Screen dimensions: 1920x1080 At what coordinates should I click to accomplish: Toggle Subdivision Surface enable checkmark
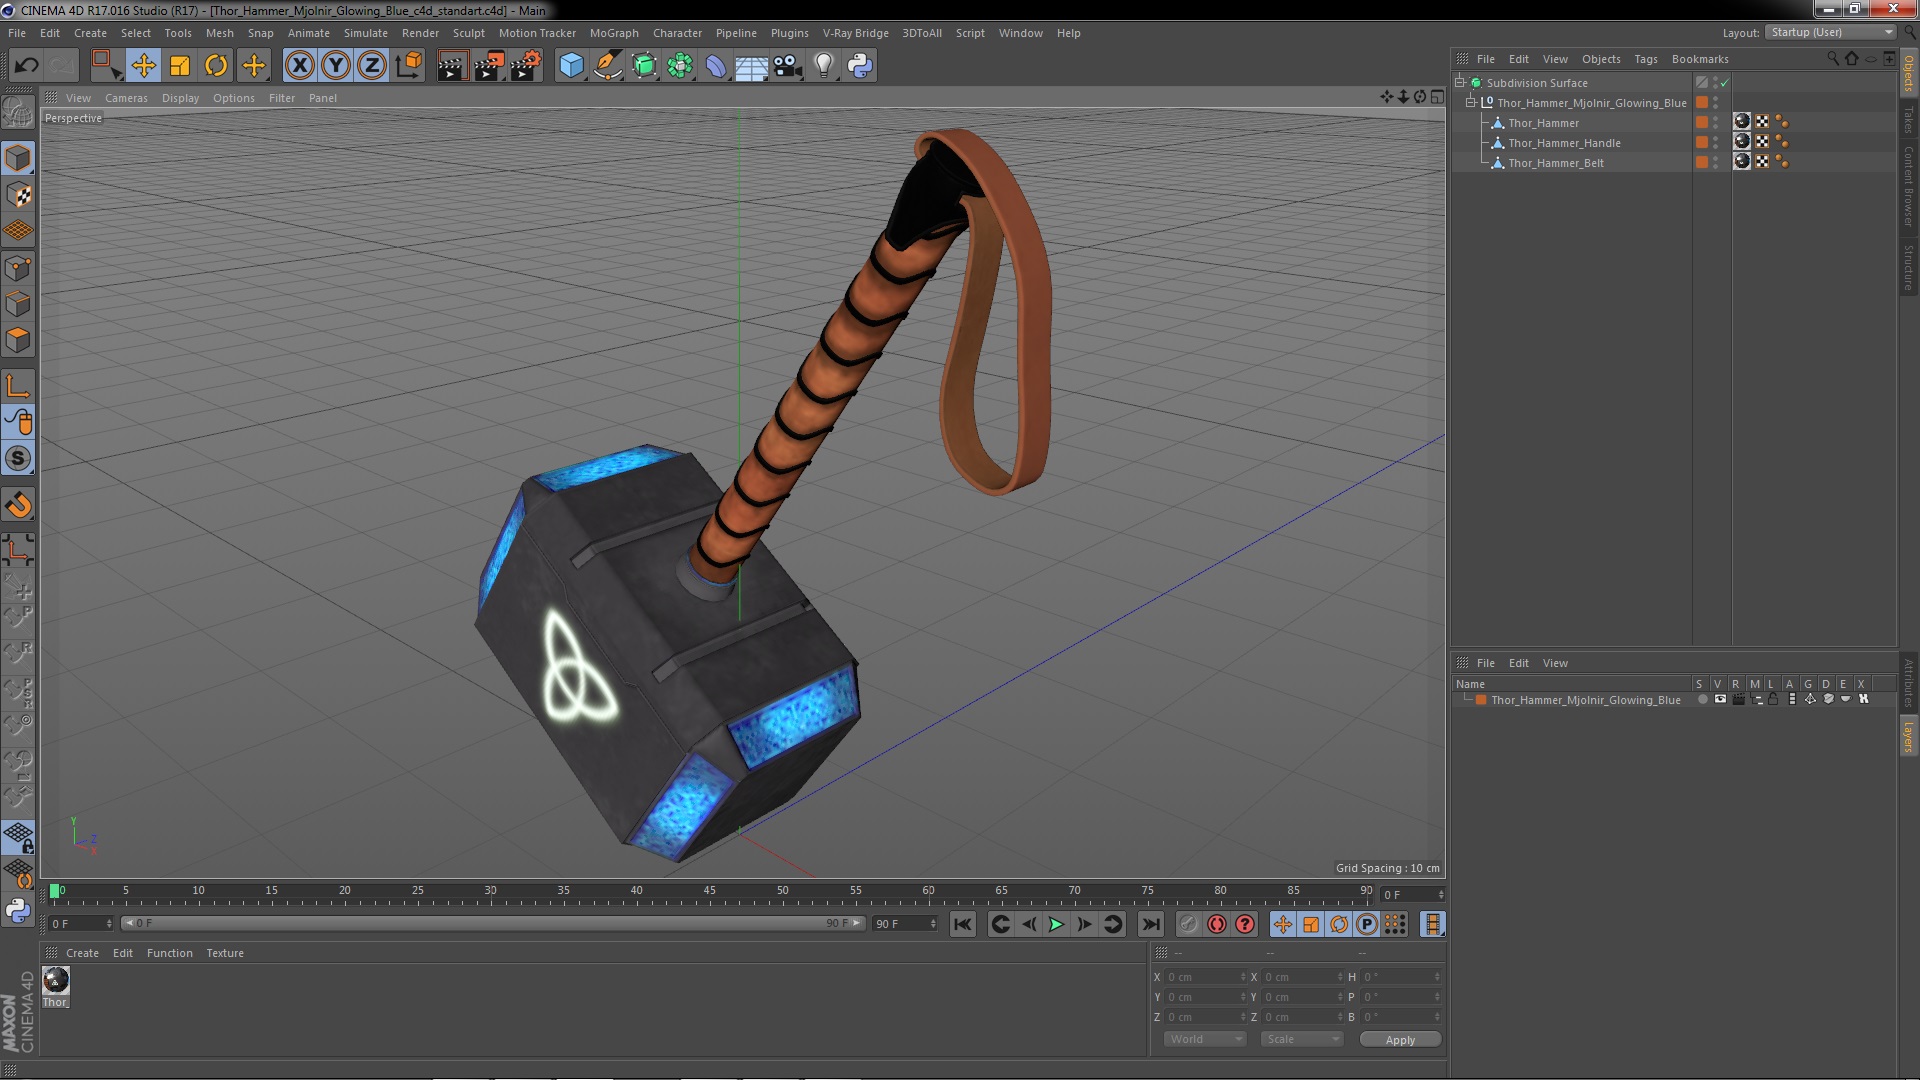tap(1725, 83)
